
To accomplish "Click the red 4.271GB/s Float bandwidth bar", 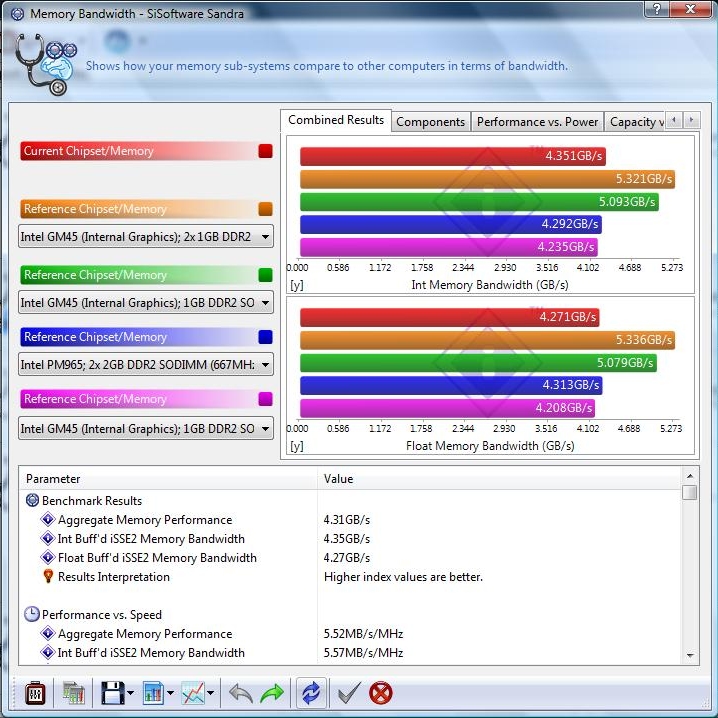I will click(450, 317).
